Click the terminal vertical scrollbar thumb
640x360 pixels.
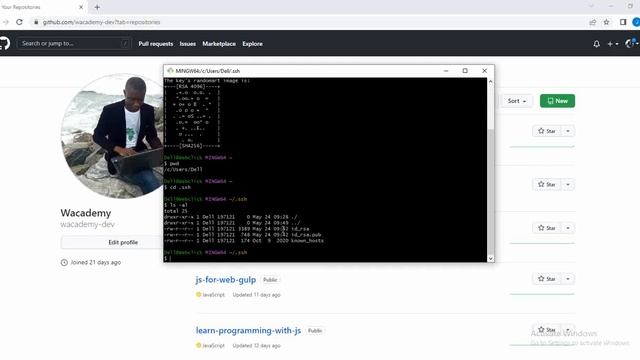click(491, 192)
